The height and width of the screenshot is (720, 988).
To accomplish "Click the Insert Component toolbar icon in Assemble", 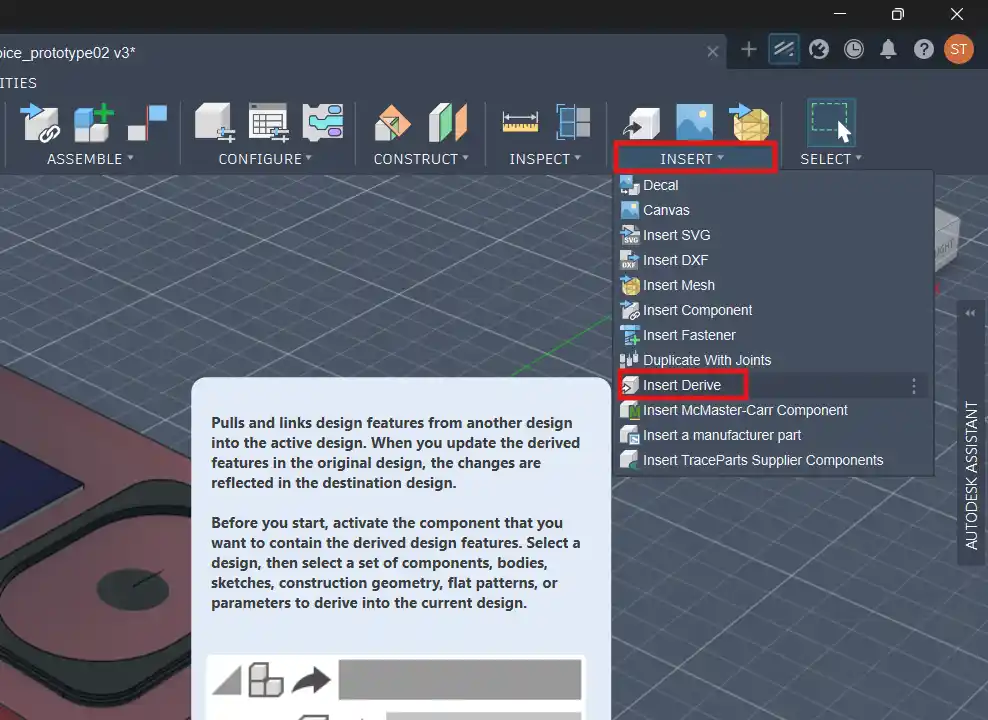I will (x=41, y=123).
